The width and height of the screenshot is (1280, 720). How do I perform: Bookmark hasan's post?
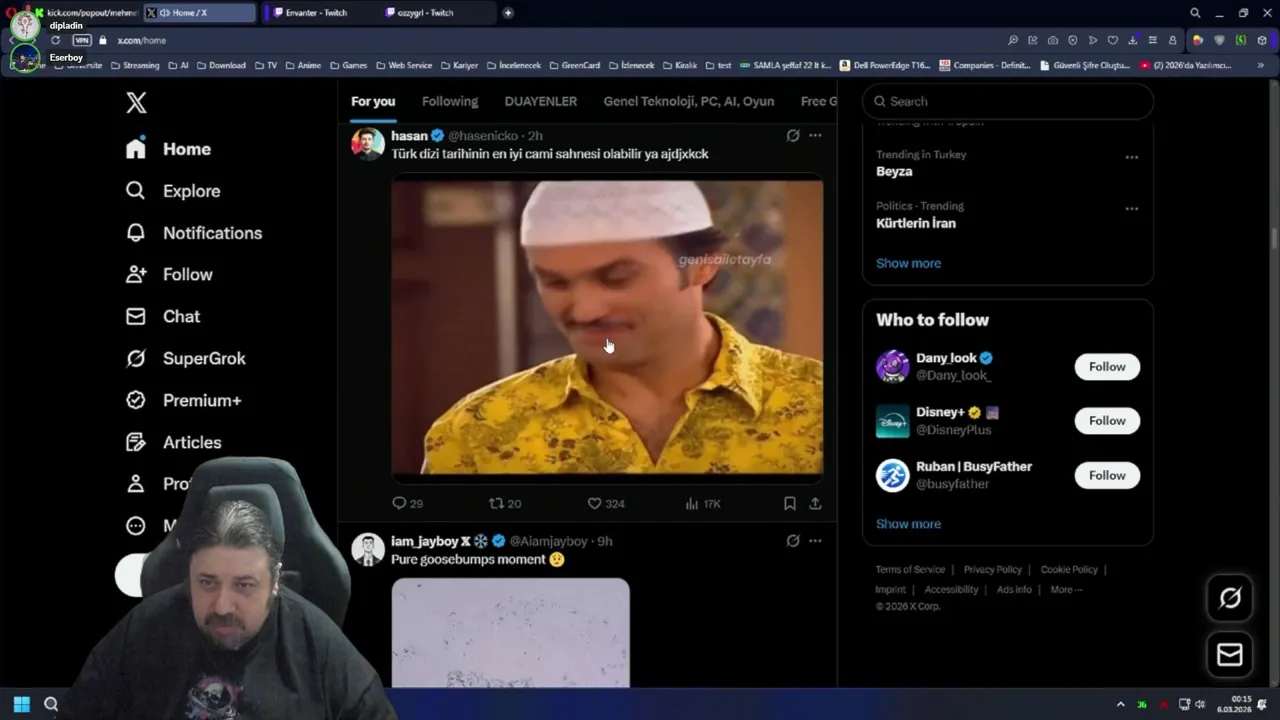[790, 504]
